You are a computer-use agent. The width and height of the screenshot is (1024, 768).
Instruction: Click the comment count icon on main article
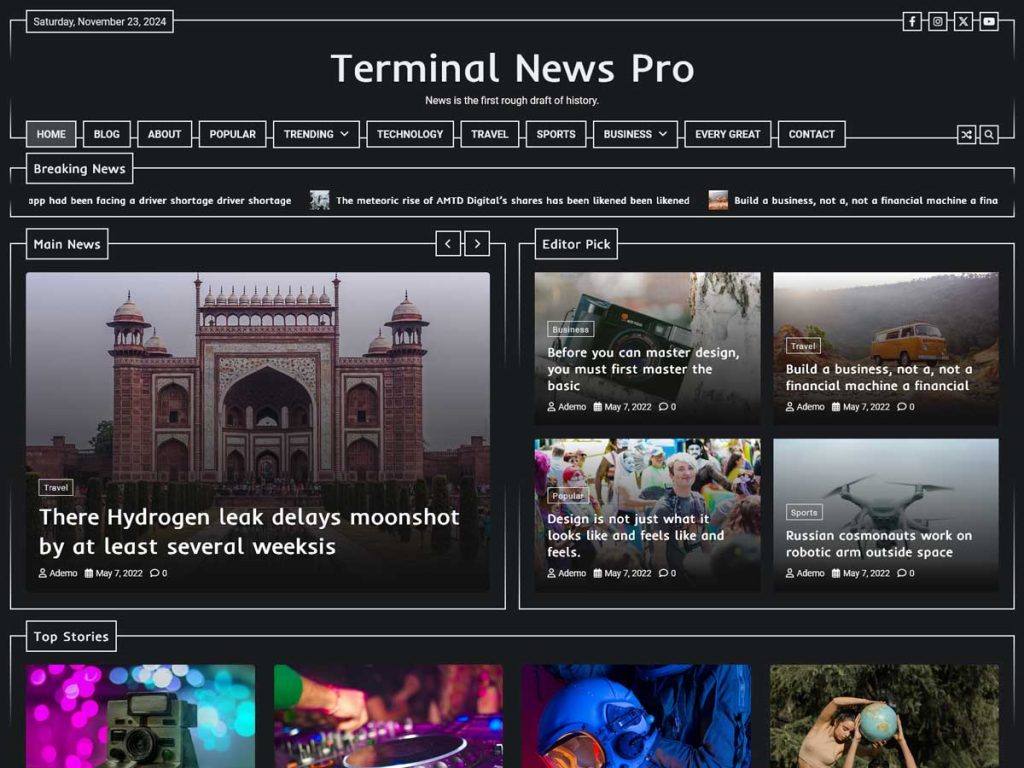(155, 573)
